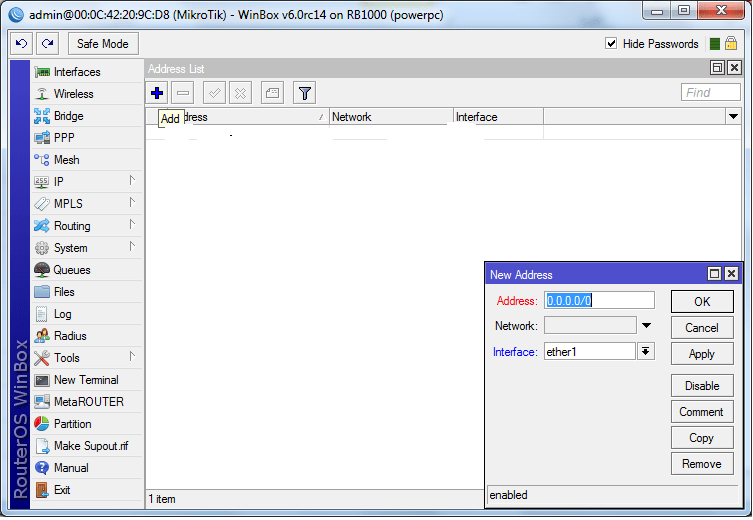The width and height of the screenshot is (753, 520).
Task: Click the Apply button
Action: [x=702, y=354]
